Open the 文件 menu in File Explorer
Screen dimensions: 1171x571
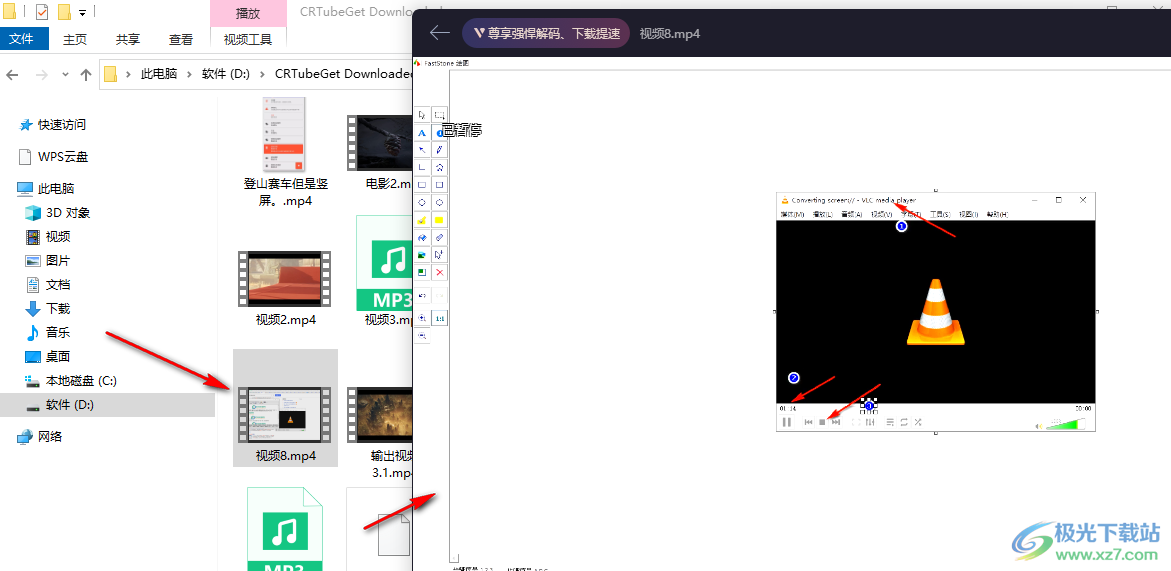[x=25, y=39]
